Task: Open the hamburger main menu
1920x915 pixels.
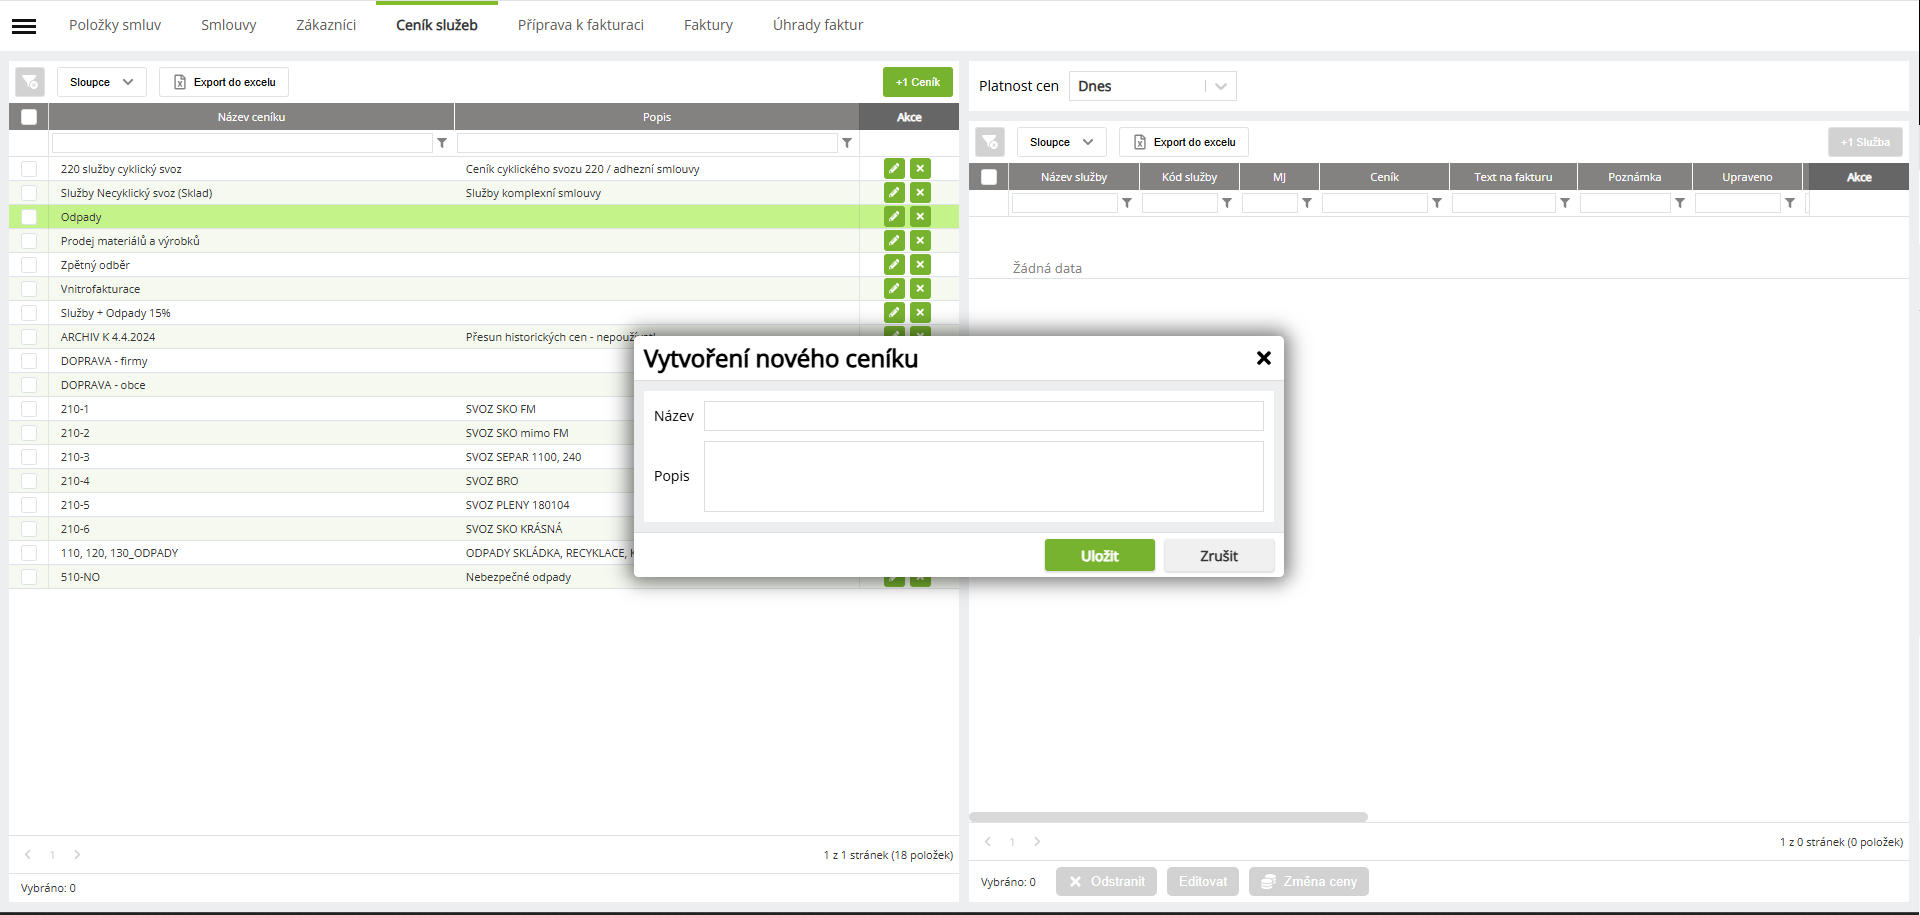Action: [x=24, y=26]
